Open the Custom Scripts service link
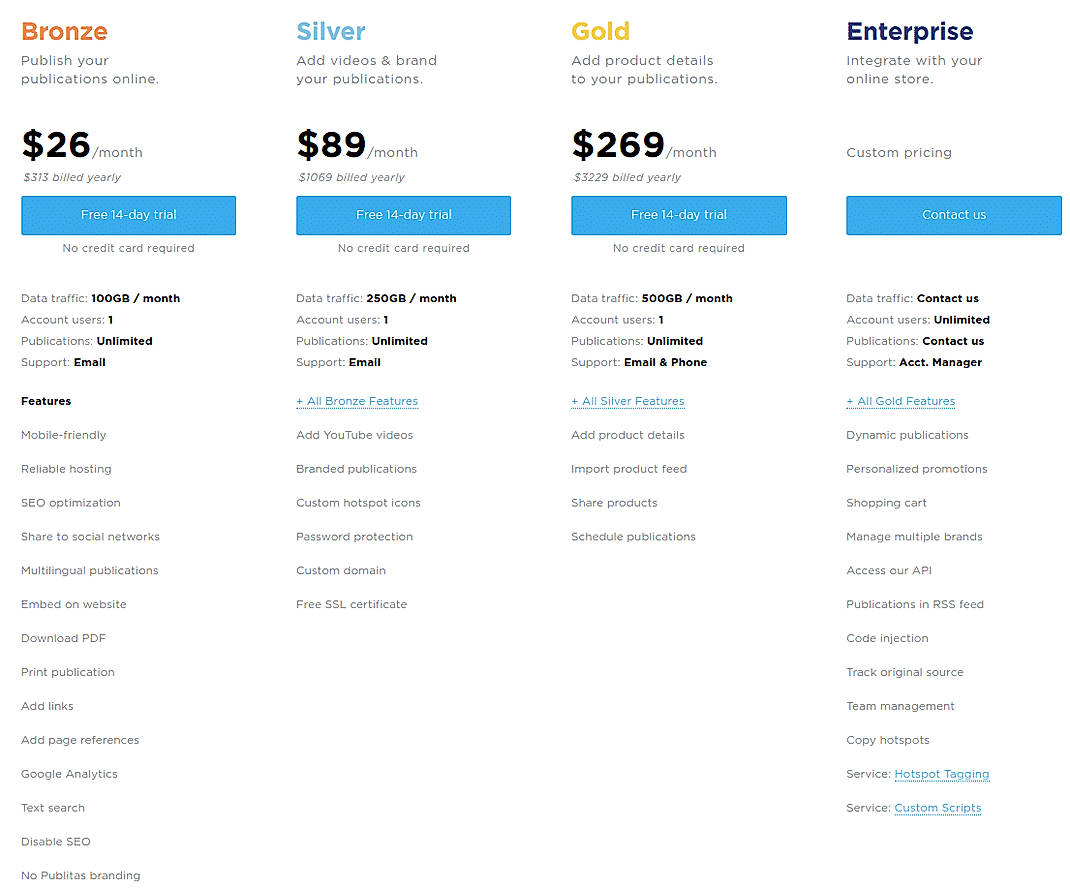Image resolution: width=1070 pixels, height=892 pixels. [x=938, y=808]
